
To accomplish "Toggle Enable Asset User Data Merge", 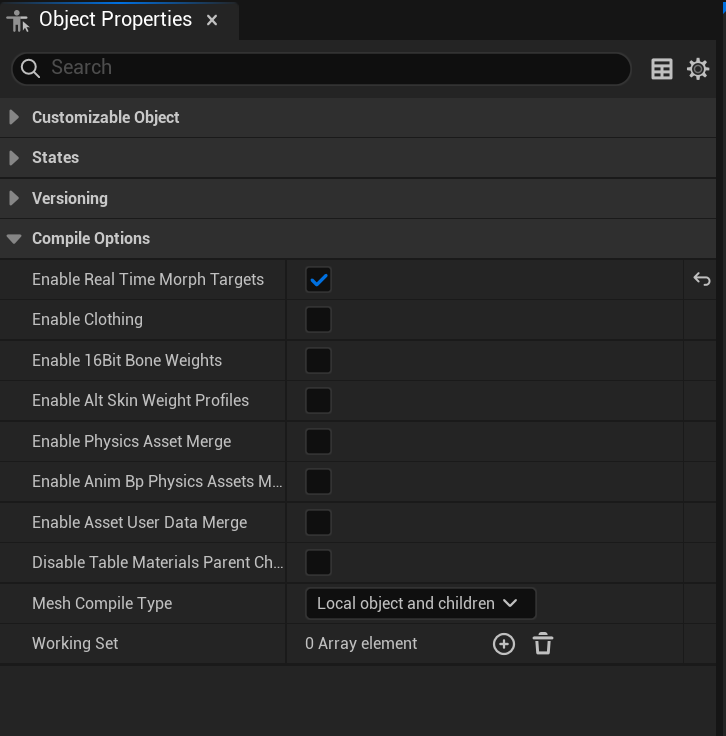I will 318,522.
